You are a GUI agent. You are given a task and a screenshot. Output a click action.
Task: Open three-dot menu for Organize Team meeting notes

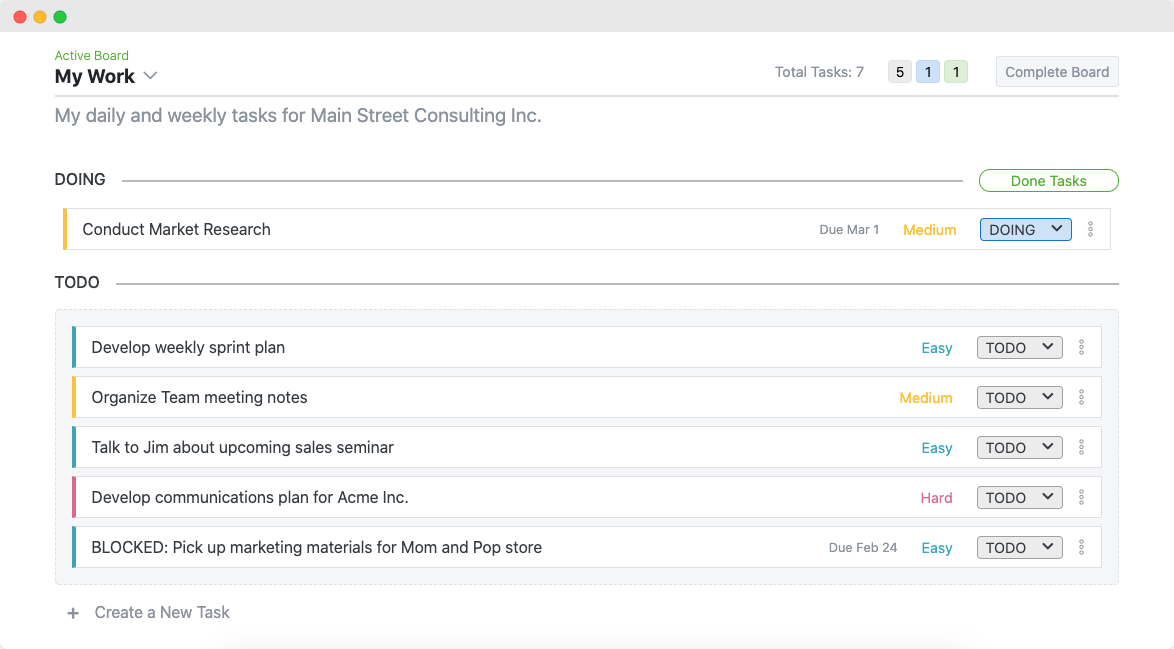coord(1081,397)
